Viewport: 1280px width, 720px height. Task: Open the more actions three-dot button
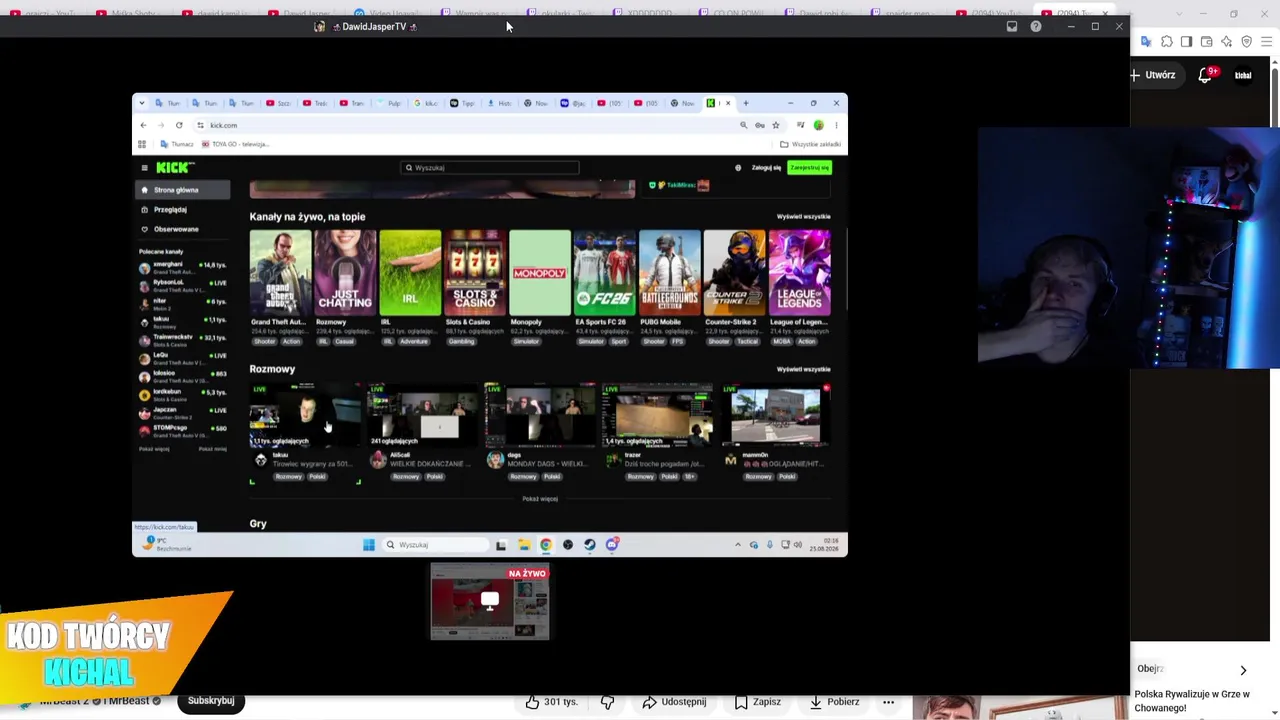pos(888,702)
